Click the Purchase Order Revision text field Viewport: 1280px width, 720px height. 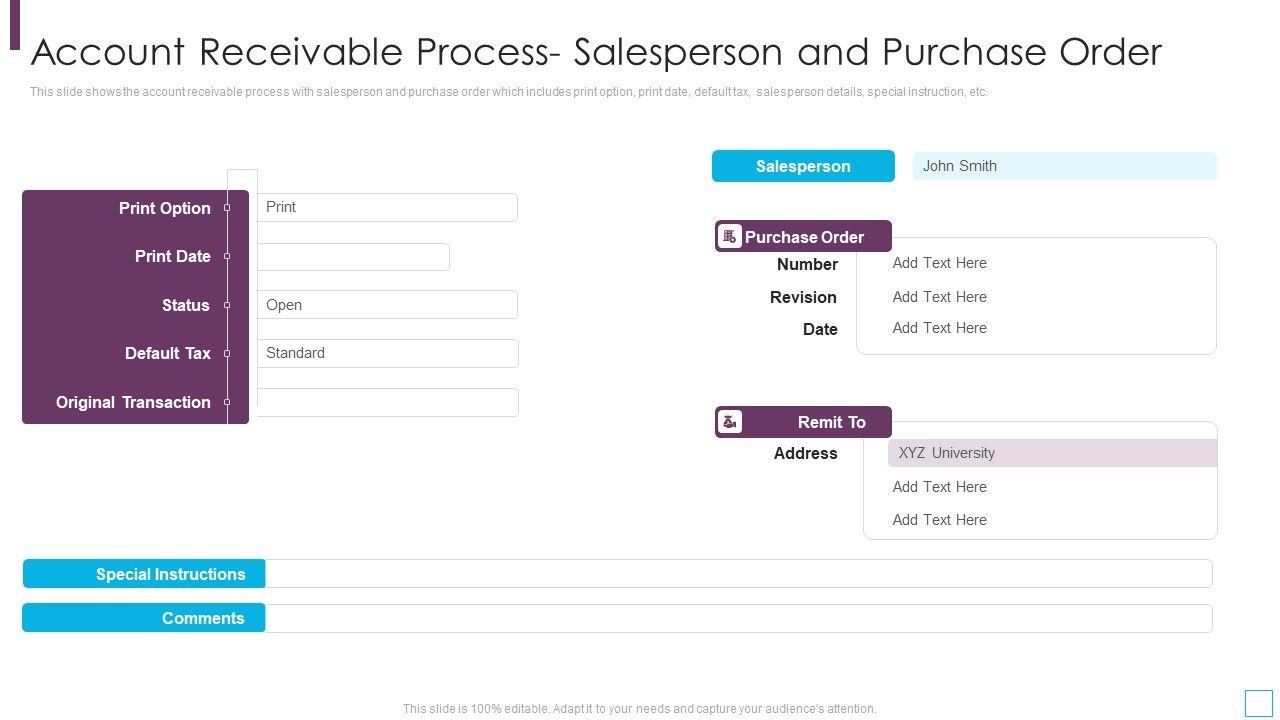[1040, 297]
